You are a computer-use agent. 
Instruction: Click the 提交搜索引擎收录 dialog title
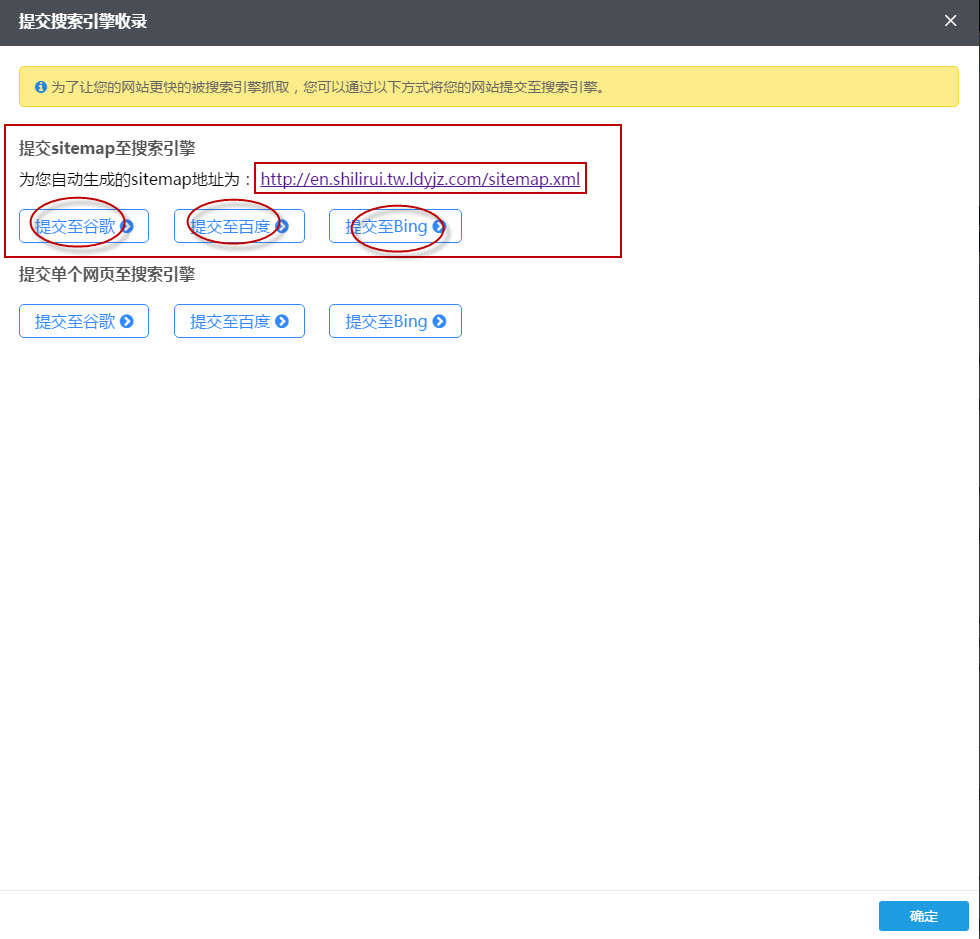[83, 21]
